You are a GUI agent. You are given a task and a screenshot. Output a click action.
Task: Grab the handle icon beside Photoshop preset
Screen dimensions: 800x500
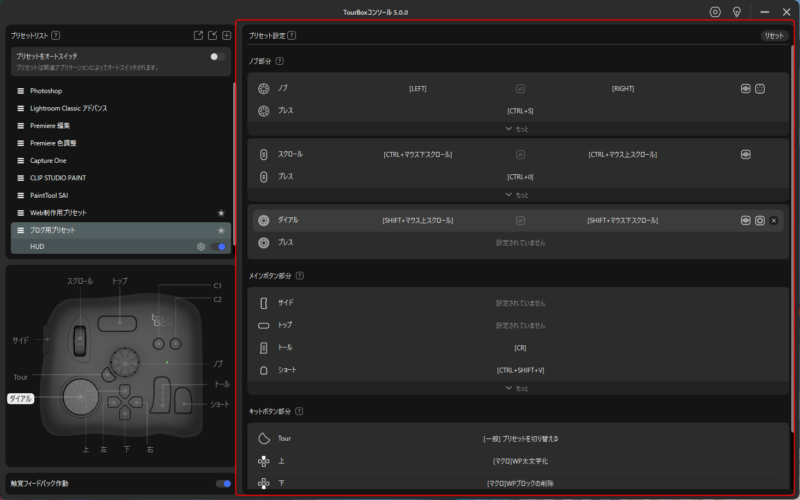pos(20,91)
